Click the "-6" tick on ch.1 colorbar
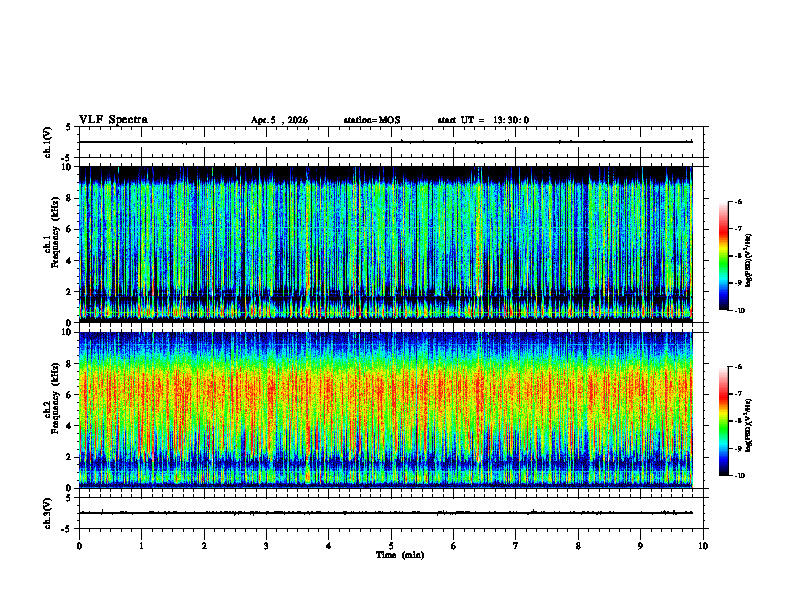 (739, 201)
